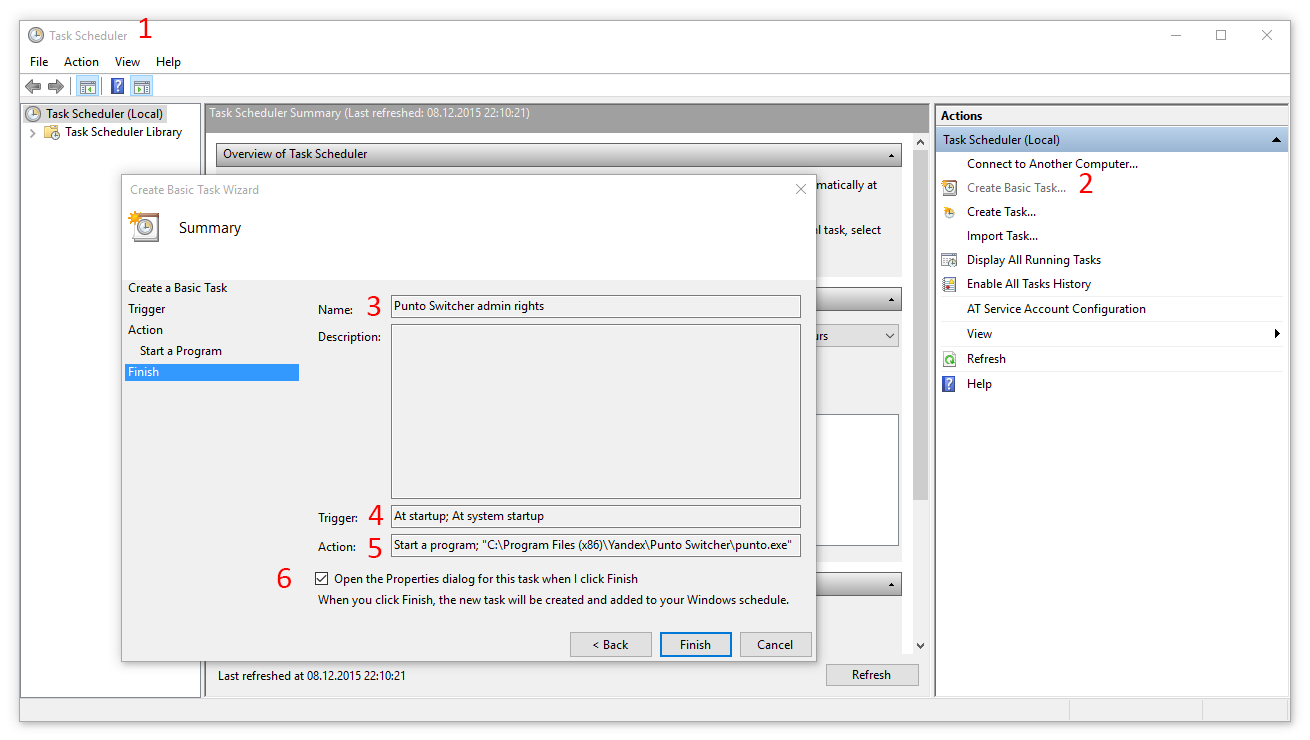Click the Action field showing punto.exe path
The height and width of the screenshot is (740, 1310).
click(596, 545)
